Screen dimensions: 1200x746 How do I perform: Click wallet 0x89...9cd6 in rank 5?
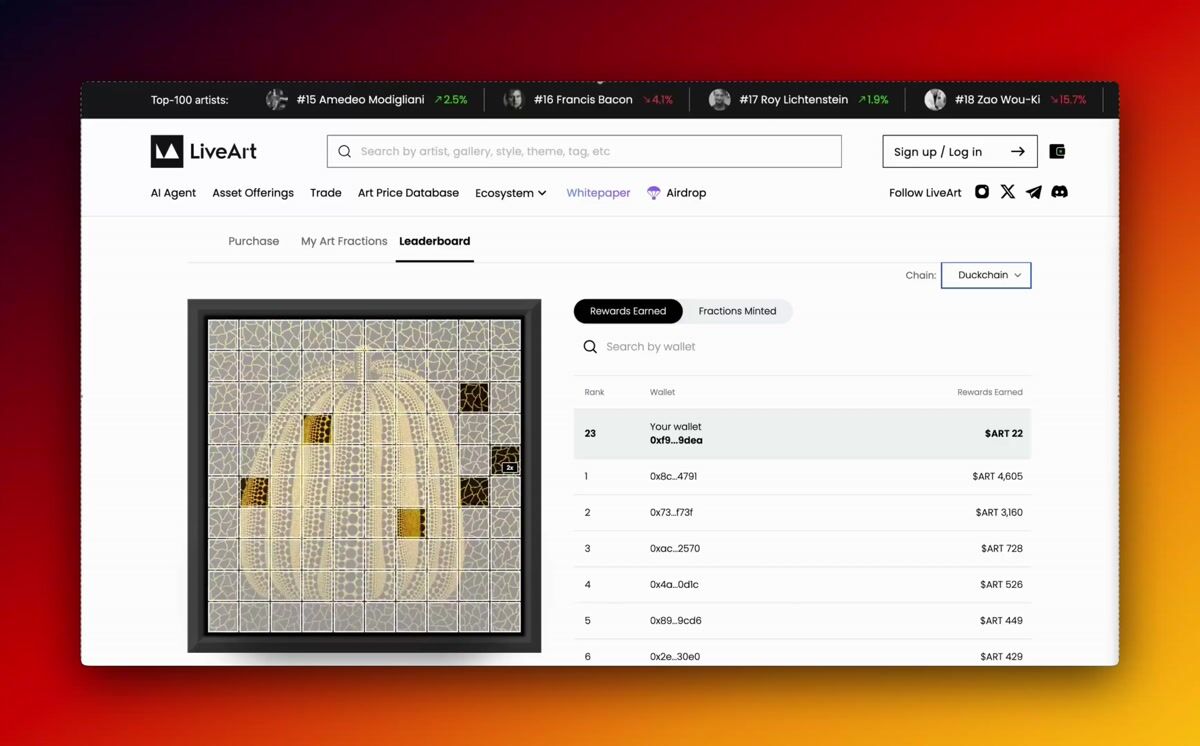click(676, 621)
